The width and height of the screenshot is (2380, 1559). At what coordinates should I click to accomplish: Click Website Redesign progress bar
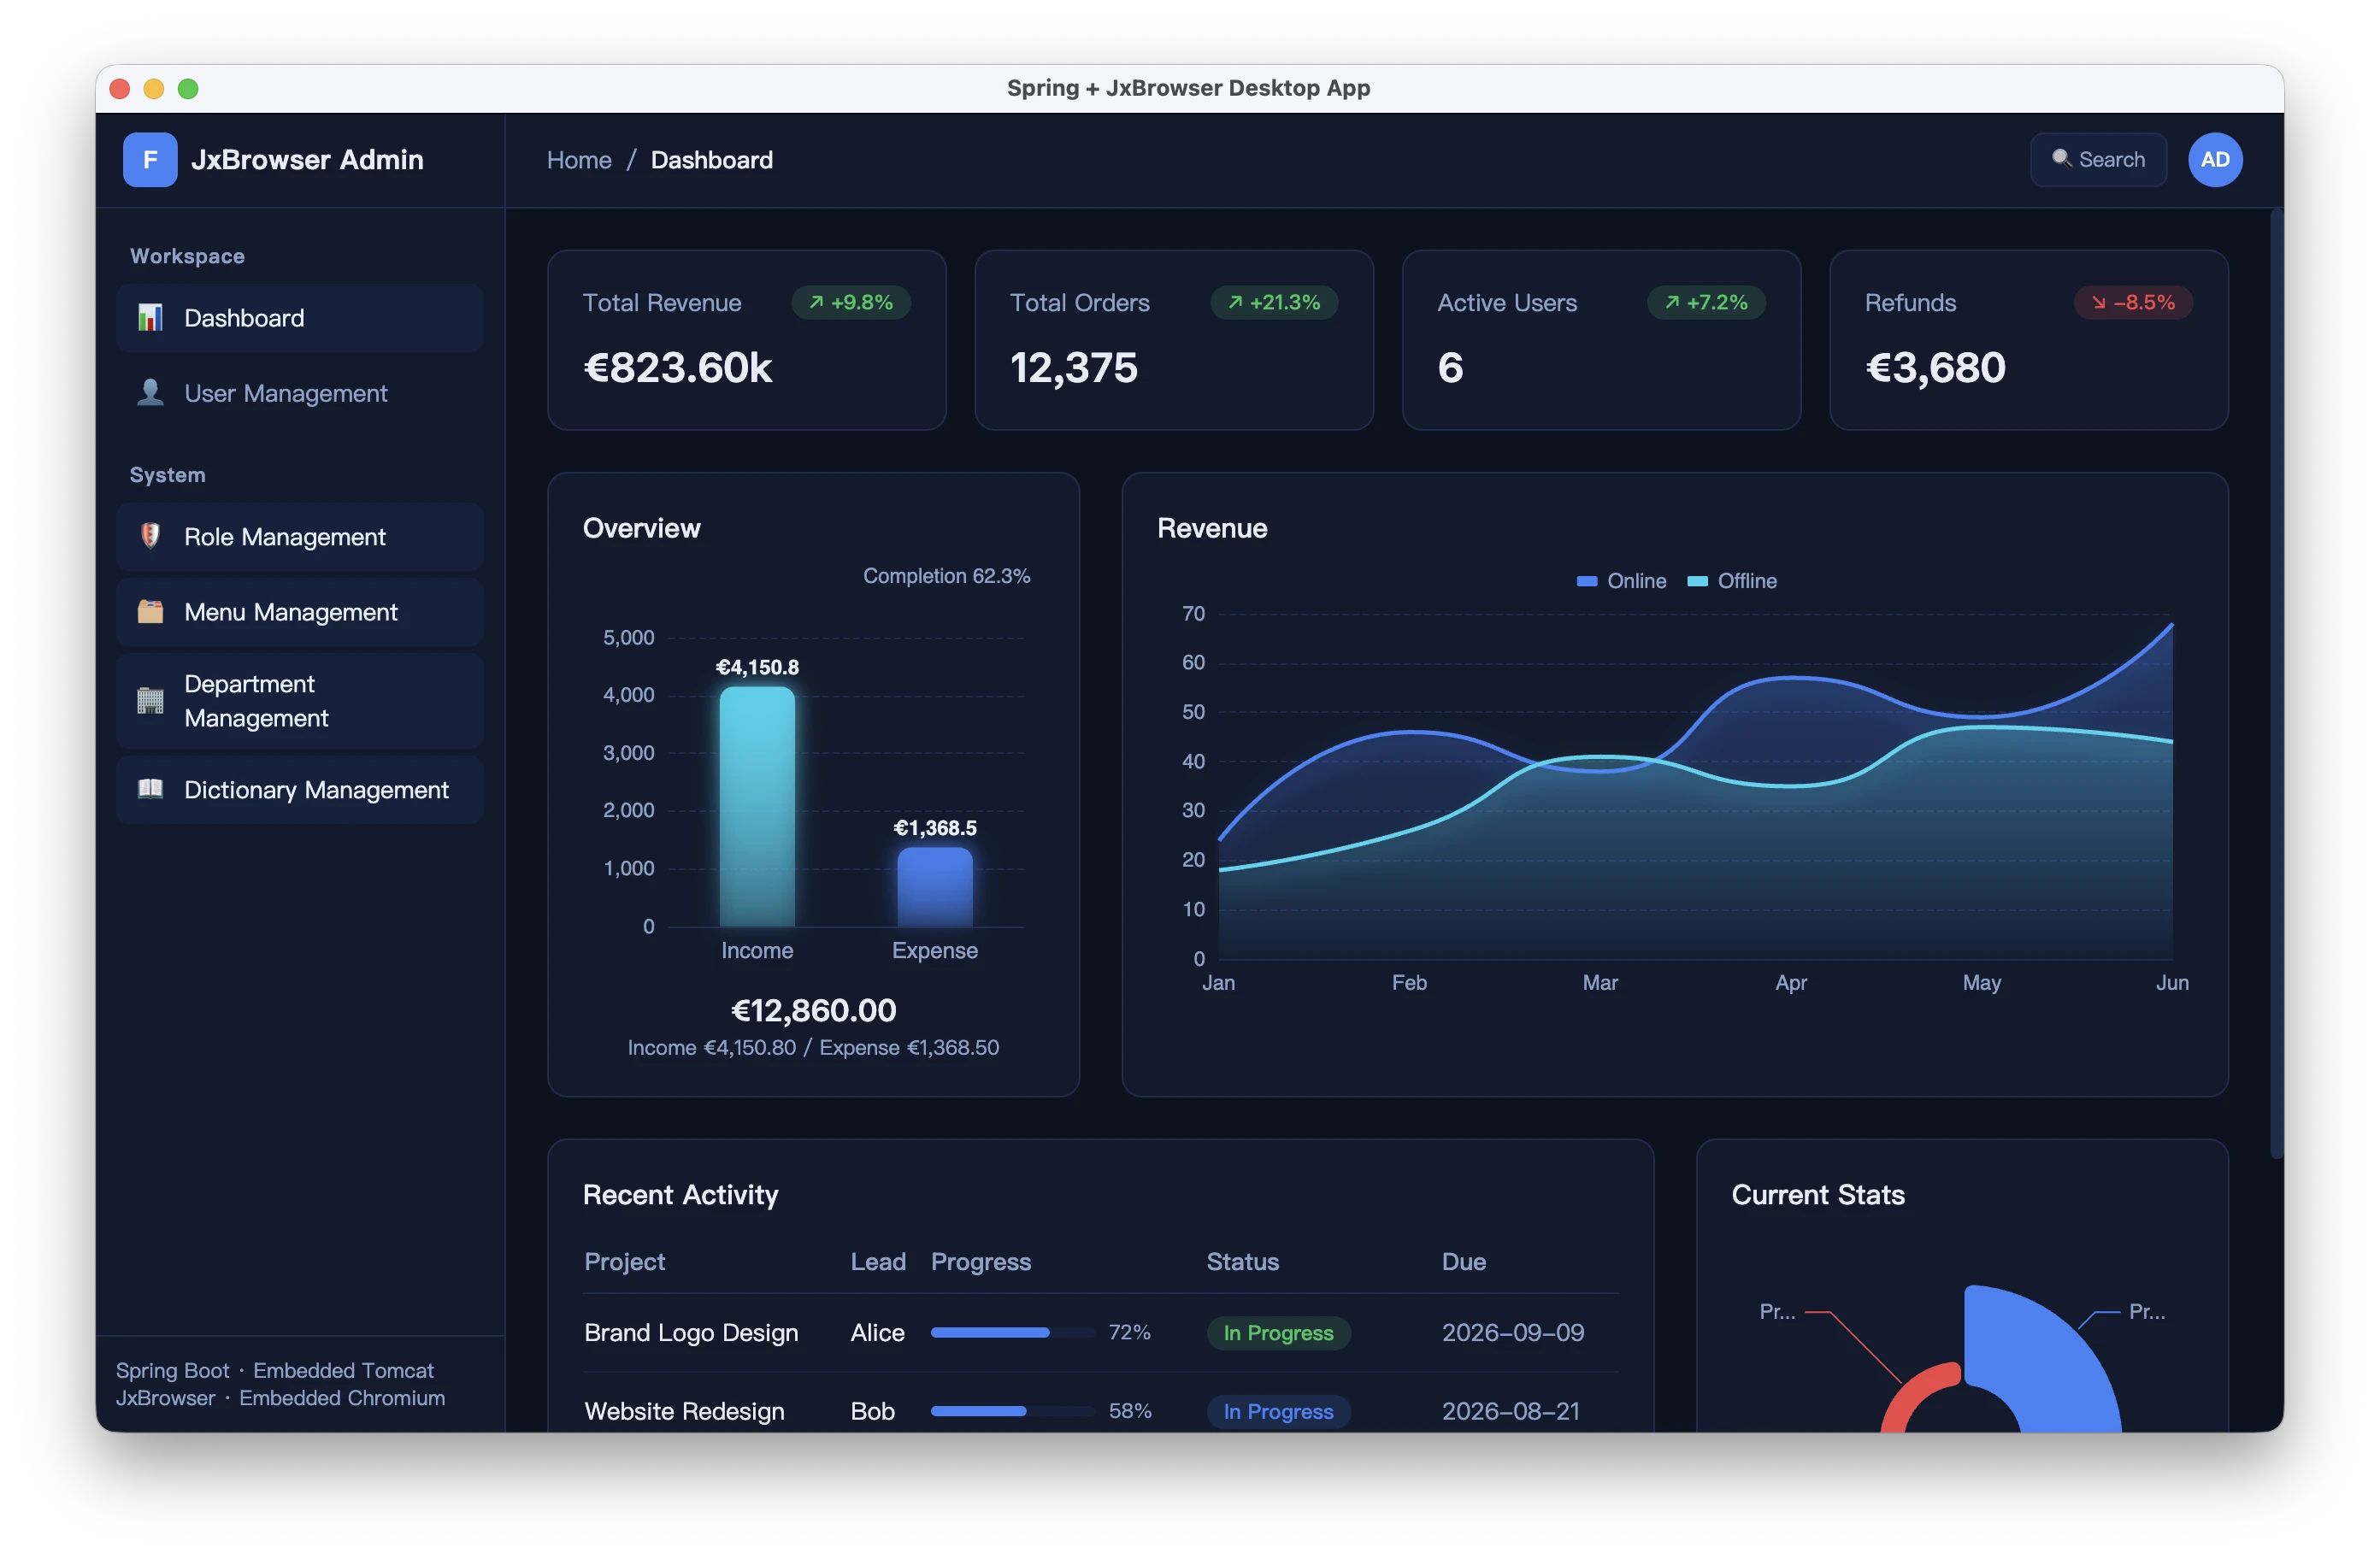(x=1012, y=1411)
